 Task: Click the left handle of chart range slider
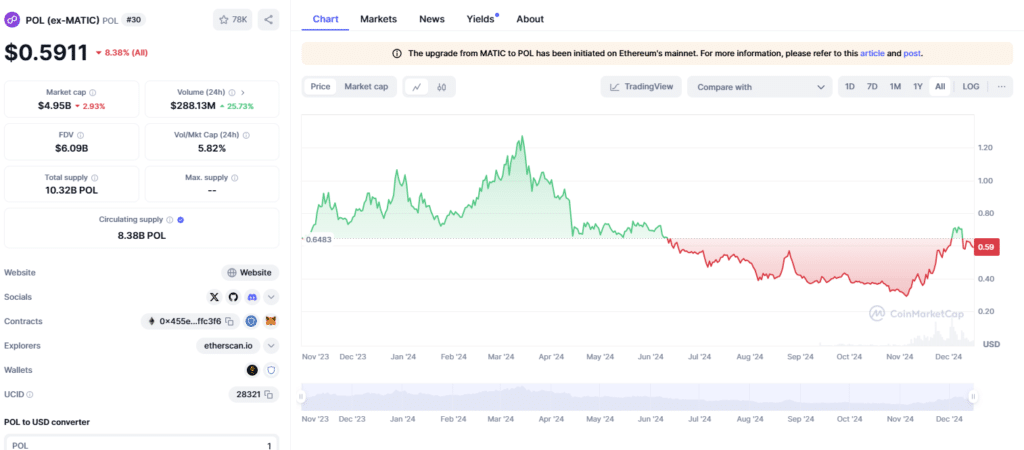302,396
